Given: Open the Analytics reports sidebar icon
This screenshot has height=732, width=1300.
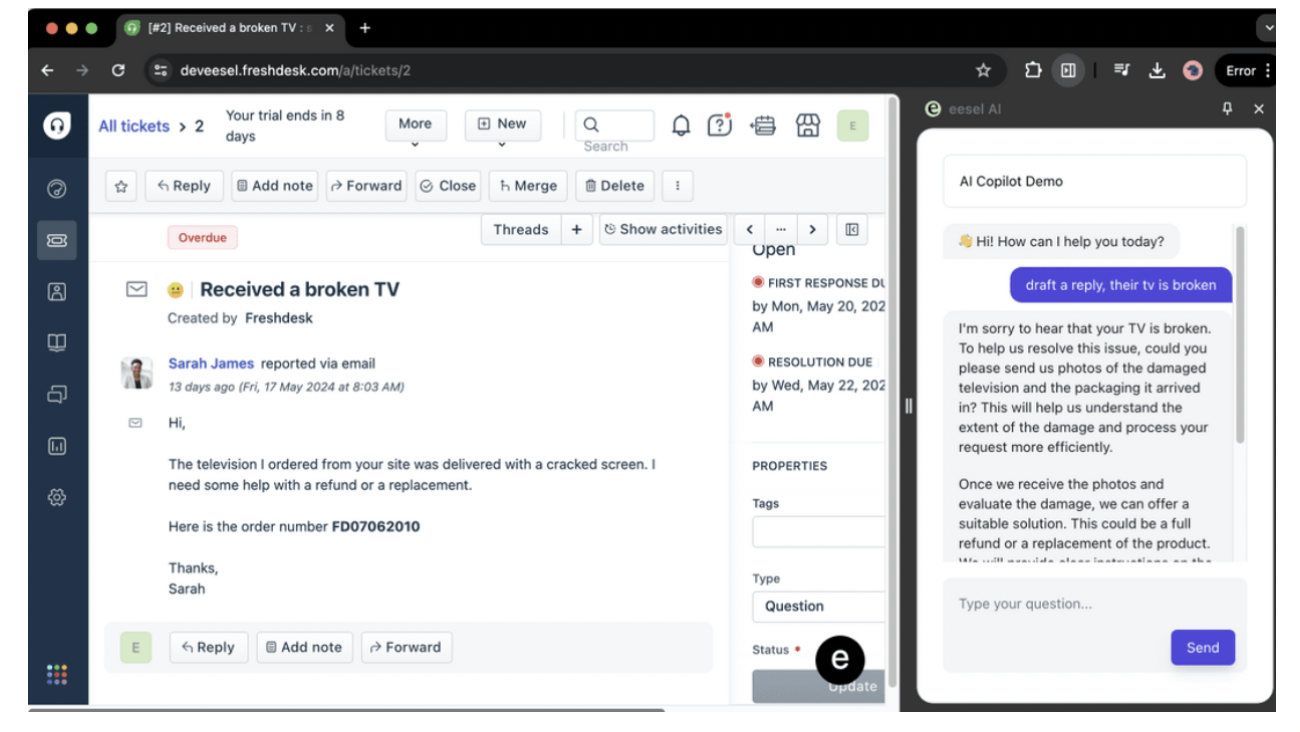Looking at the screenshot, I should coord(57,446).
